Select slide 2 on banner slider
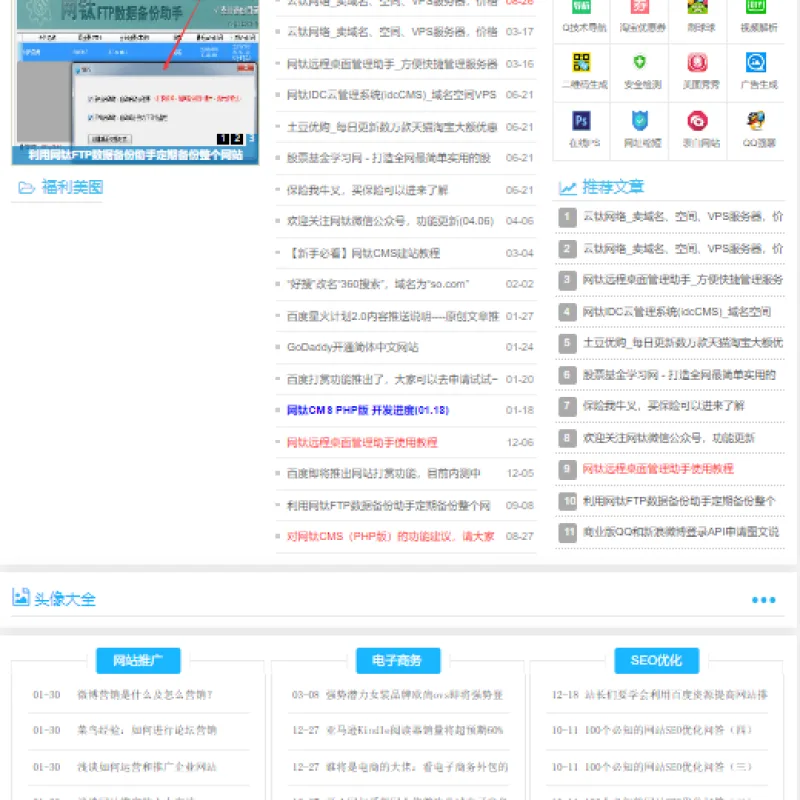The width and height of the screenshot is (800, 800). coord(237,139)
